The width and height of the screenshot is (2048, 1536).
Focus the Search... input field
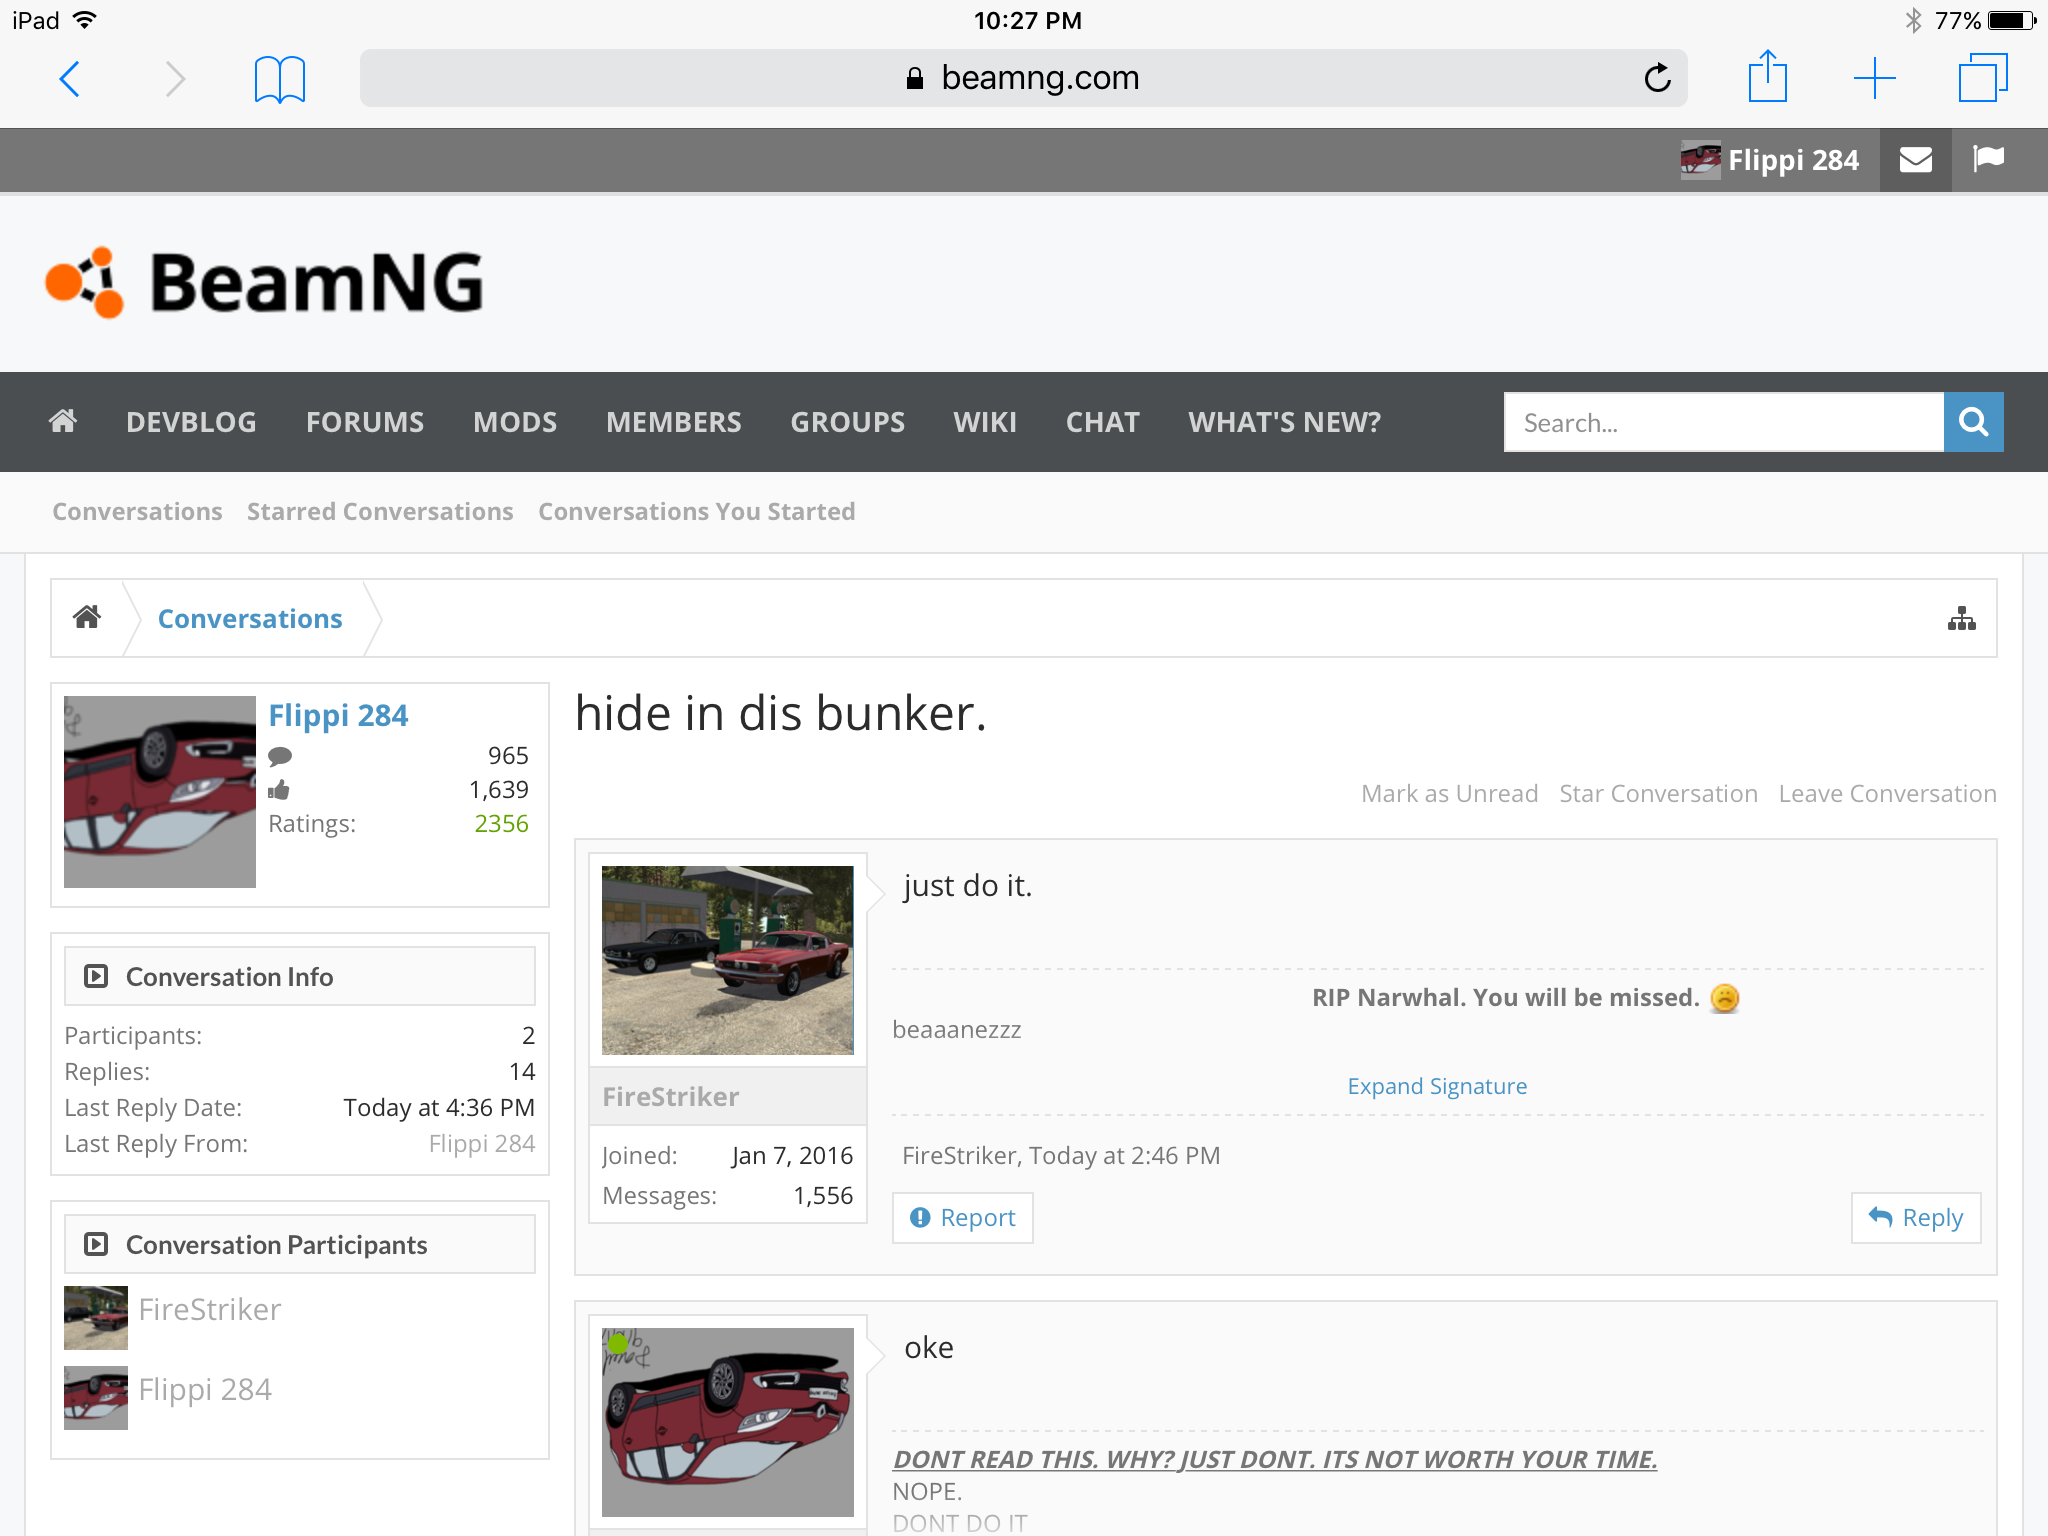[x=1724, y=422]
